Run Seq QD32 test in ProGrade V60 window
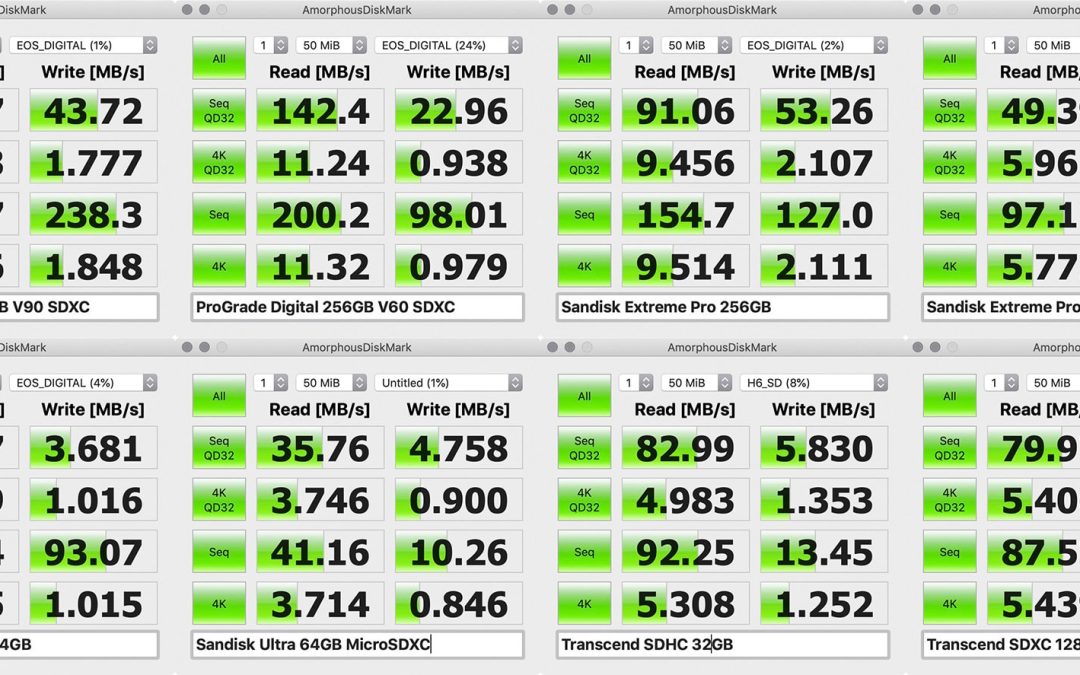 219,111
